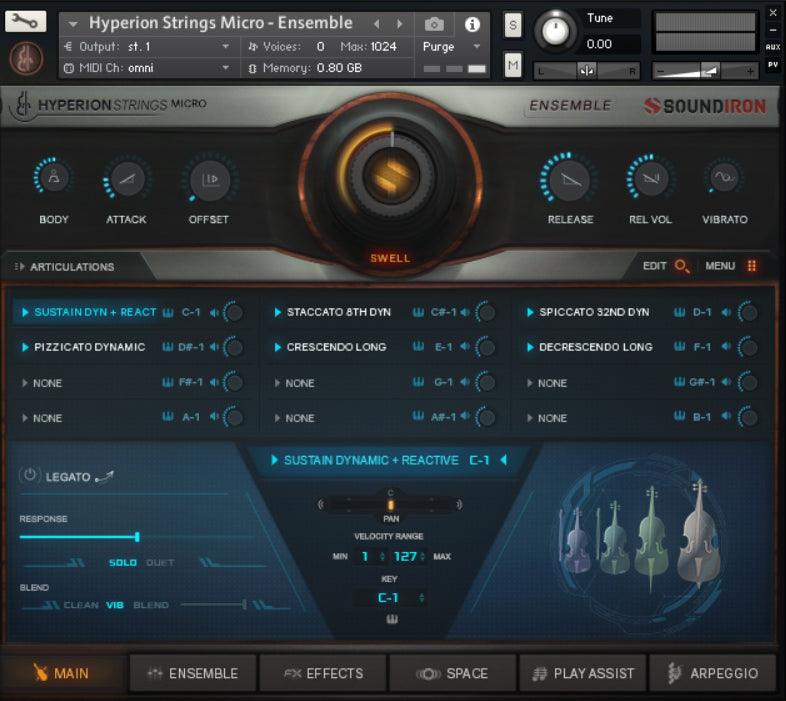786x701 pixels.
Task: Open the Arpeggio tab
Action: click(x=714, y=673)
